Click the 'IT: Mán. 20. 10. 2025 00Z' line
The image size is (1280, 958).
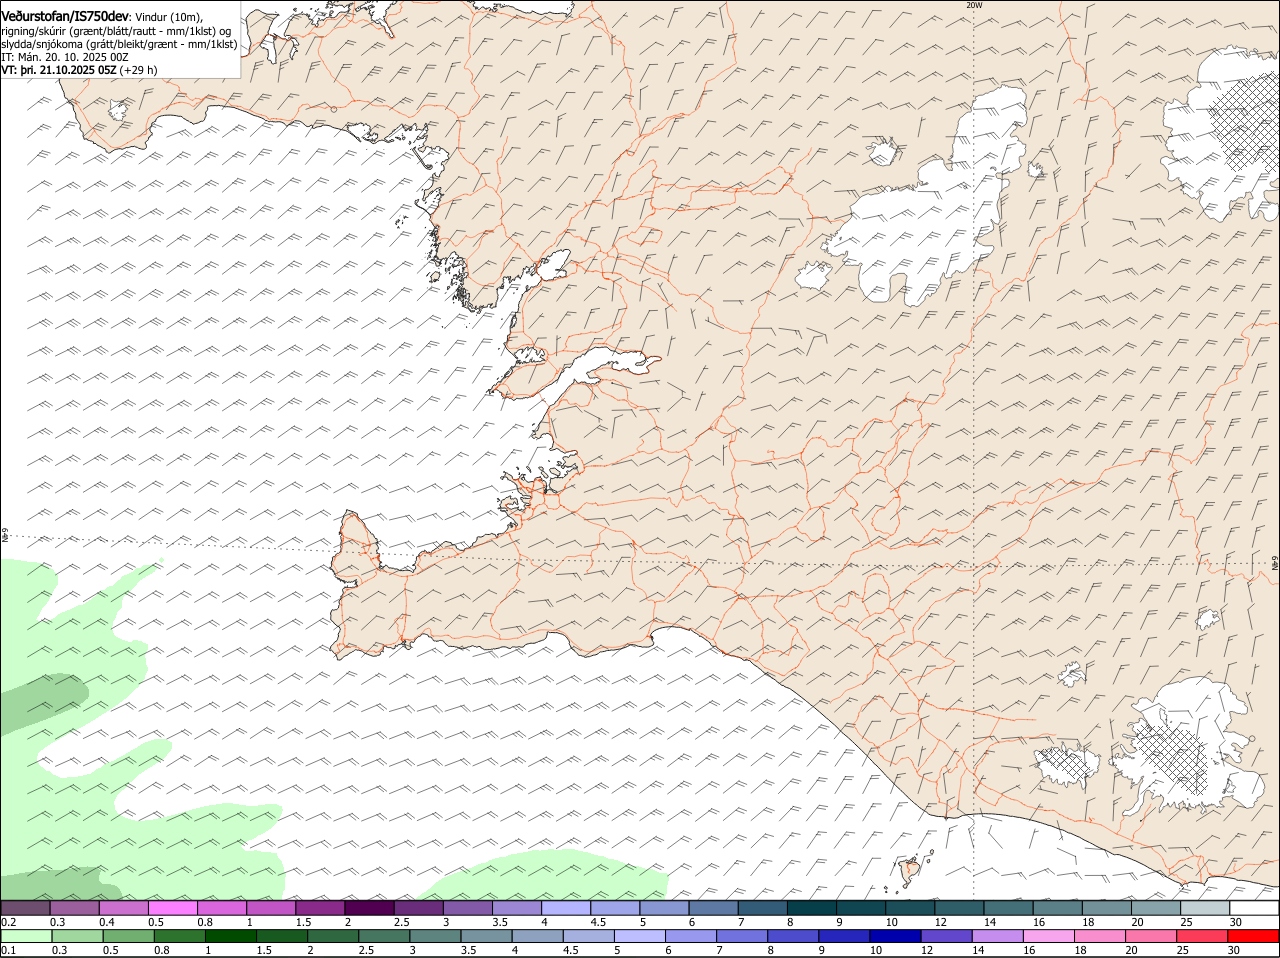coord(65,57)
